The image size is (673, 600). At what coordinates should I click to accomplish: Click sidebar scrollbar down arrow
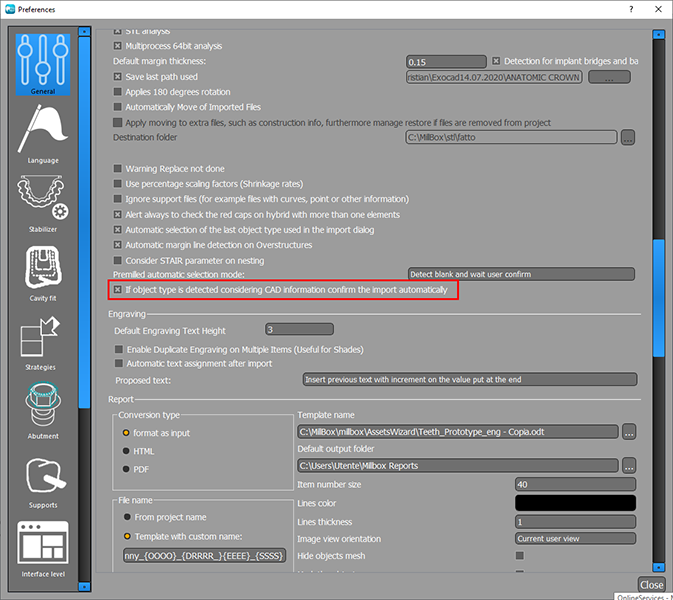(x=85, y=586)
